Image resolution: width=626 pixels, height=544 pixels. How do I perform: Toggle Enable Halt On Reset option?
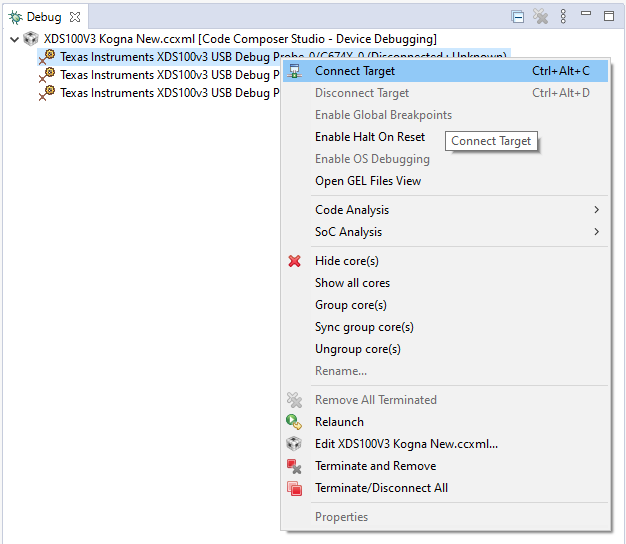369,137
